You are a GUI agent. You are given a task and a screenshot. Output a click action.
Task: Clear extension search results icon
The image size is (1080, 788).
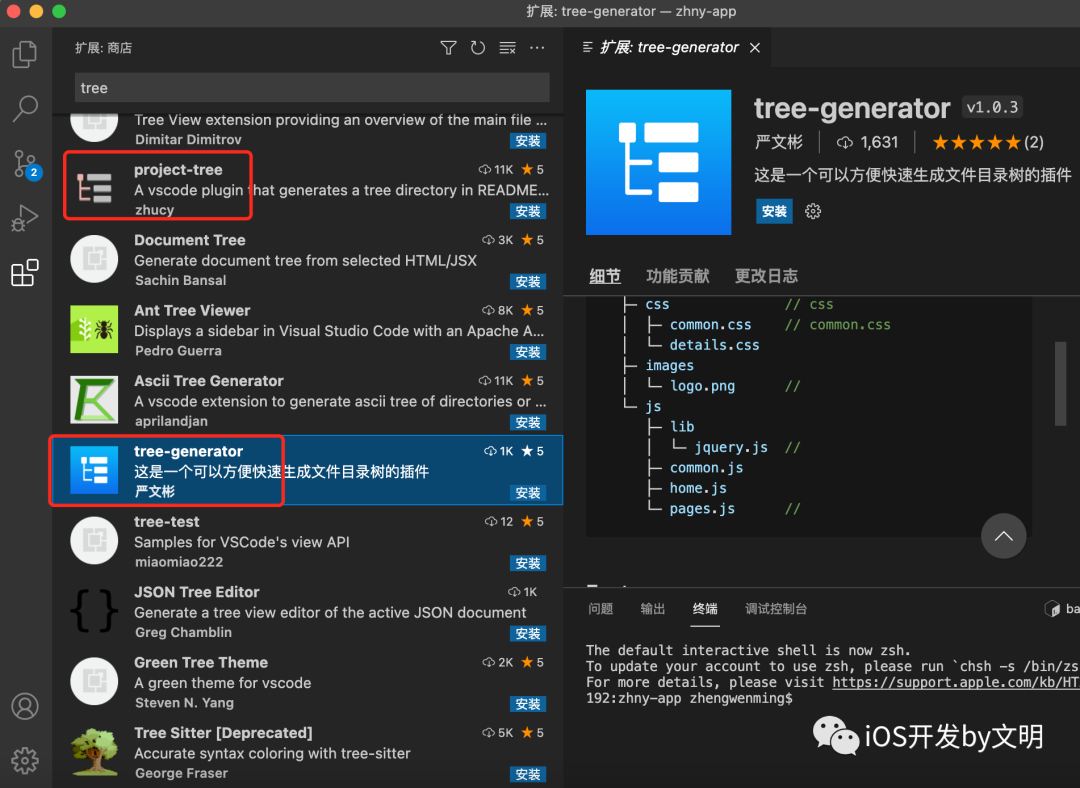(x=508, y=48)
